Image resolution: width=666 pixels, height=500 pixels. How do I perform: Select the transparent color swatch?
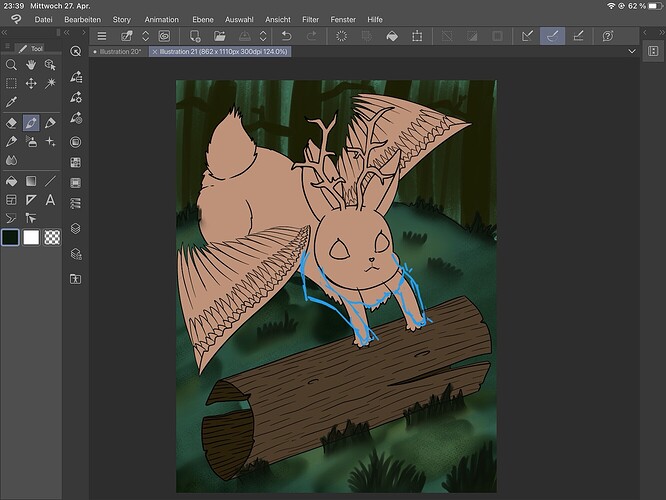pos(51,237)
